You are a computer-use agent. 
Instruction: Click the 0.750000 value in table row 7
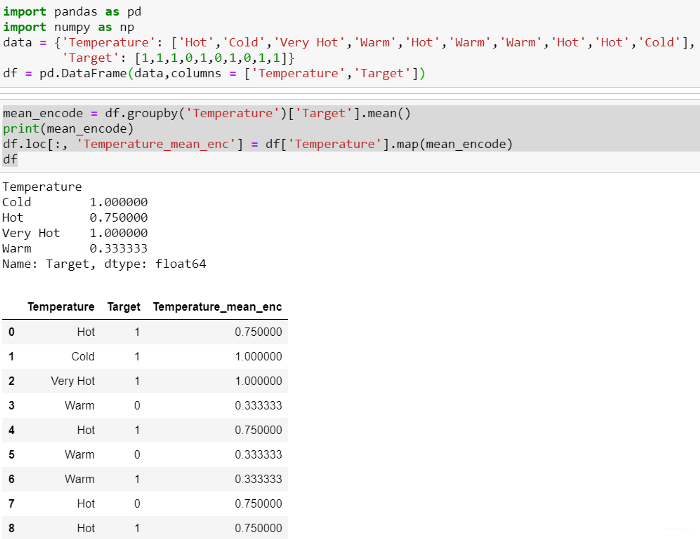click(x=258, y=504)
